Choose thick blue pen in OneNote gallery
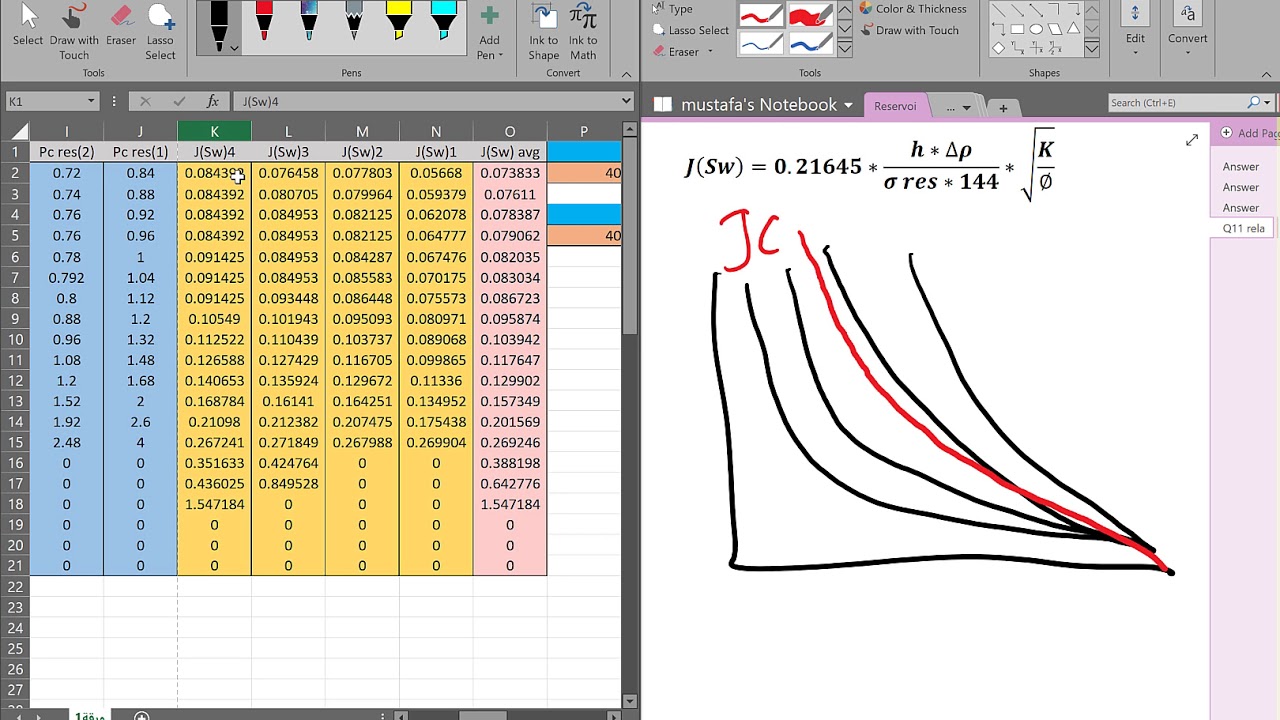The width and height of the screenshot is (1280, 720). tap(809, 44)
